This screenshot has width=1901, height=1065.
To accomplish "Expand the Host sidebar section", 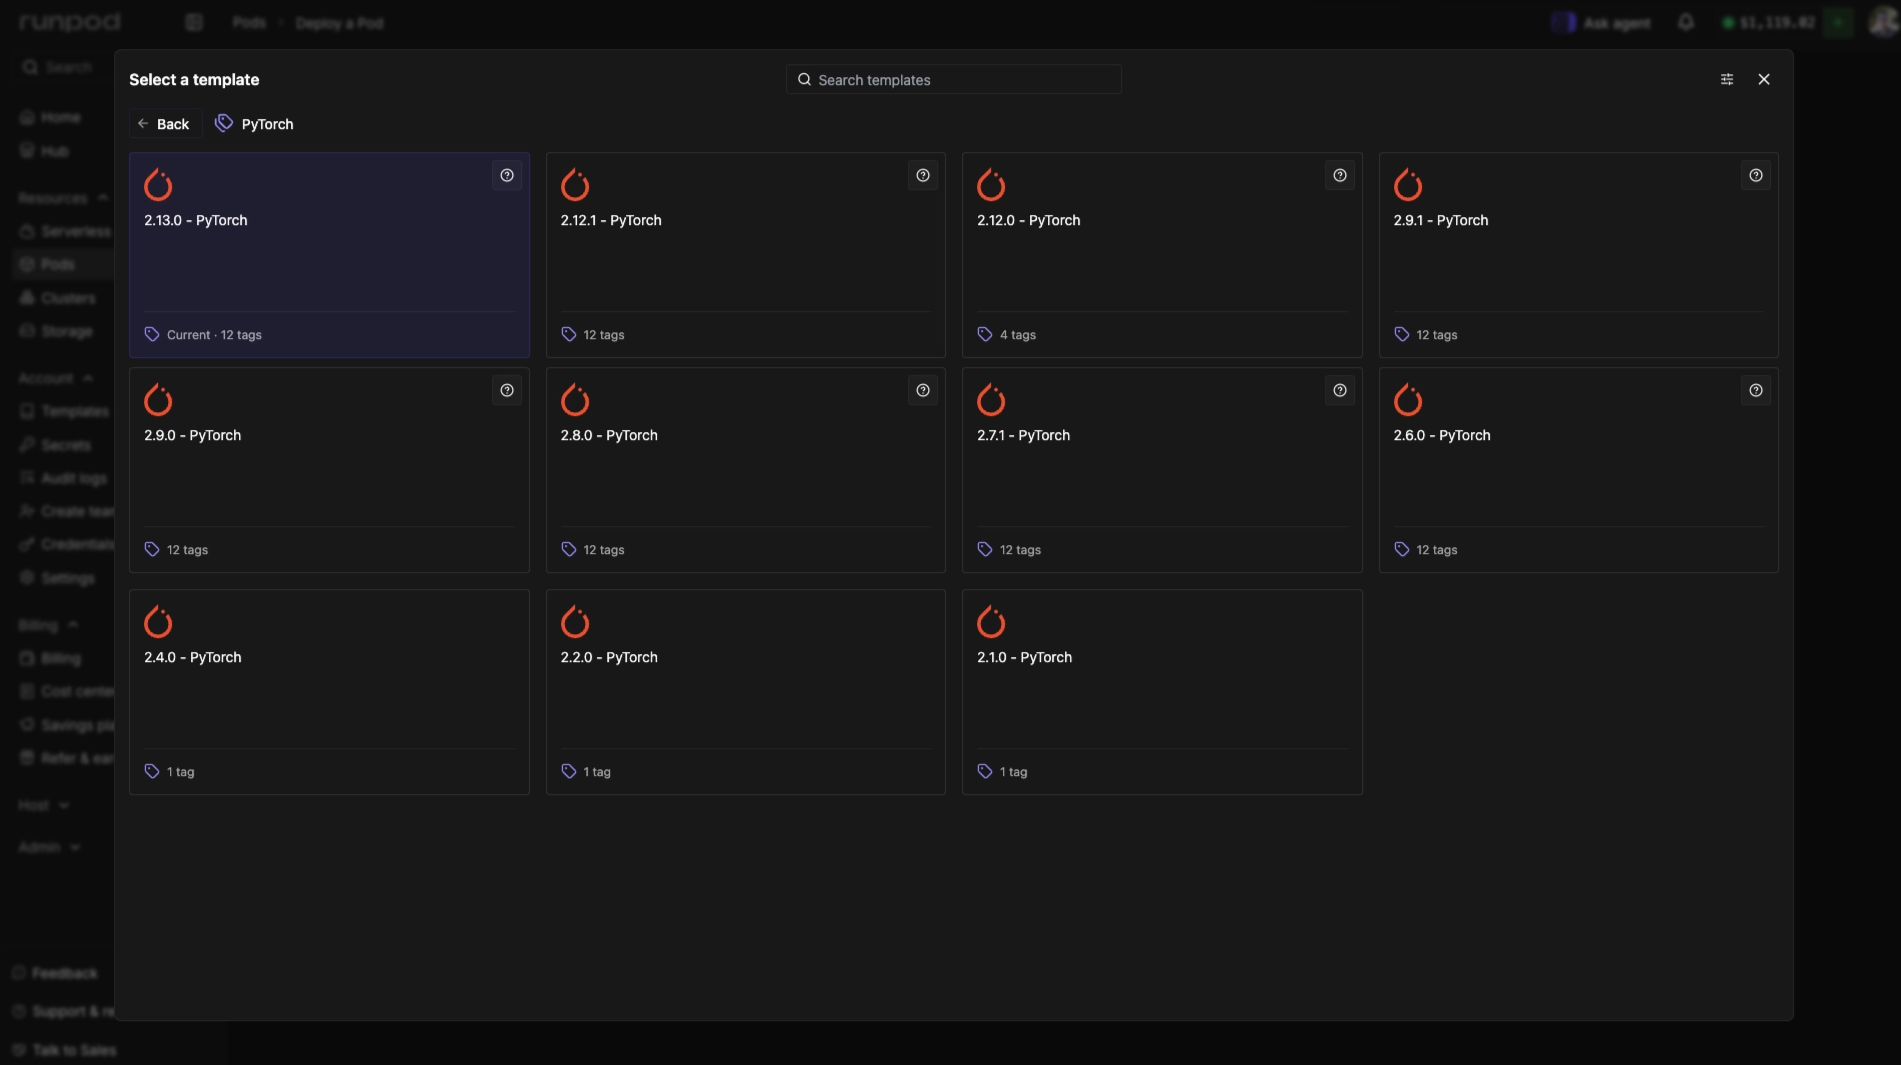I will (44, 805).
